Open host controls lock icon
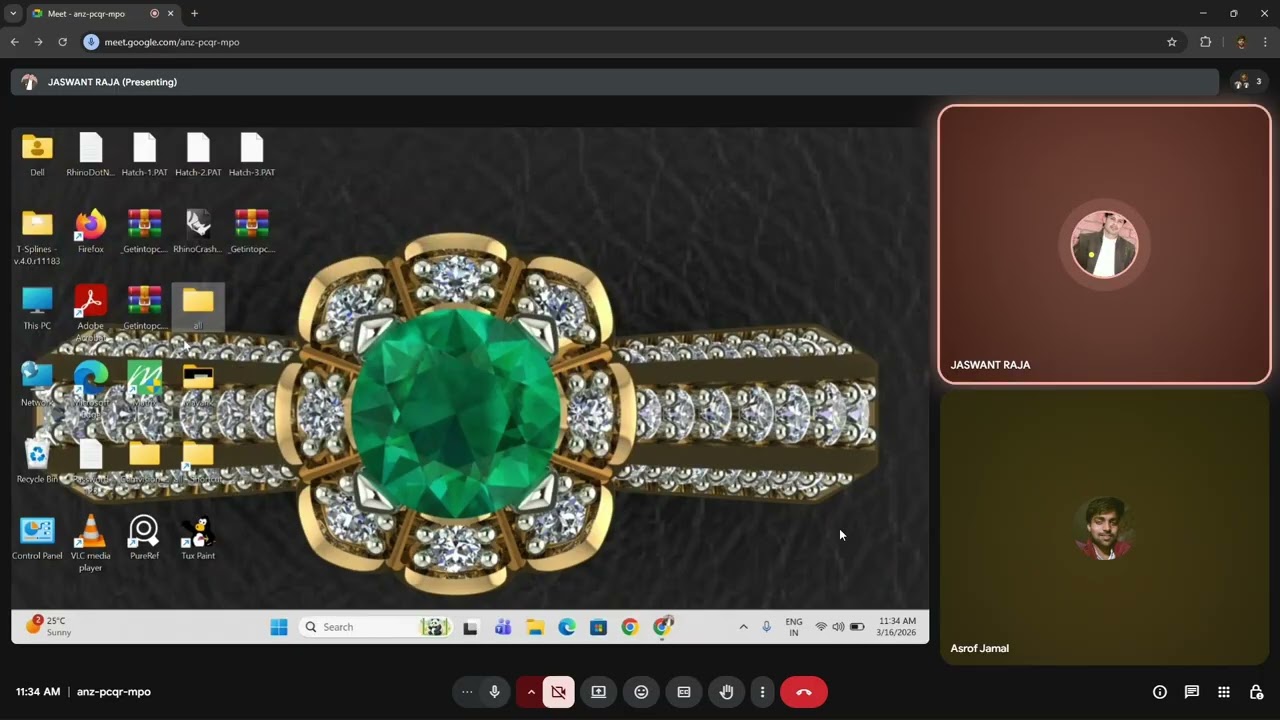Image resolution: width=1280 pixels, height=720 pixels. (1257, 692)
